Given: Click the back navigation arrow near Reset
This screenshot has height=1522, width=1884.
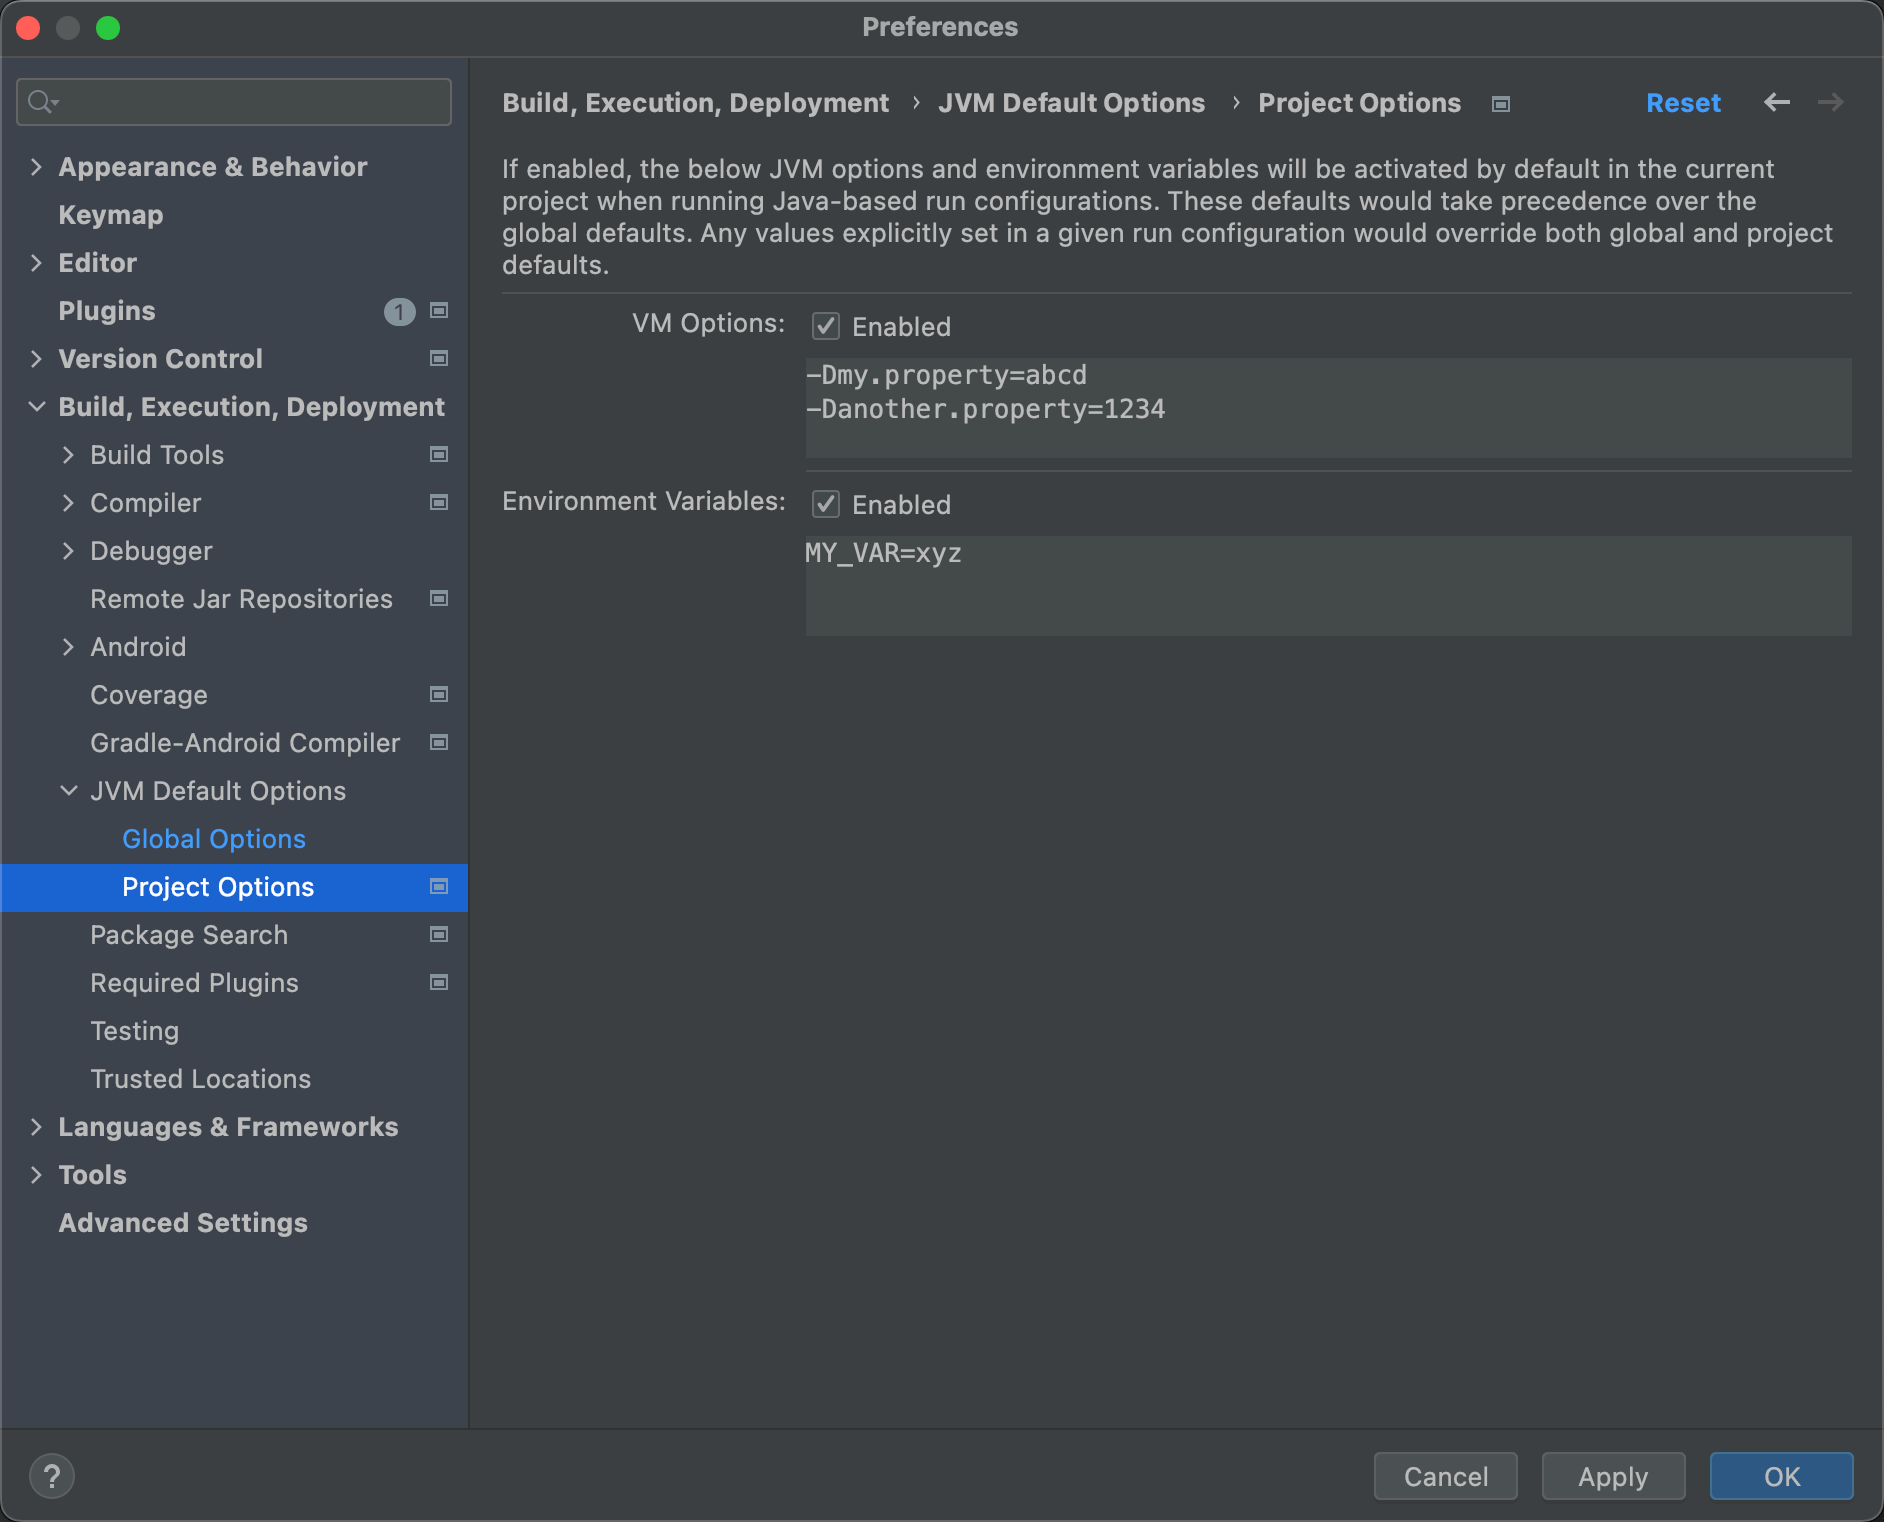Looking at the screenshot, I should (x=1777, y=102).
